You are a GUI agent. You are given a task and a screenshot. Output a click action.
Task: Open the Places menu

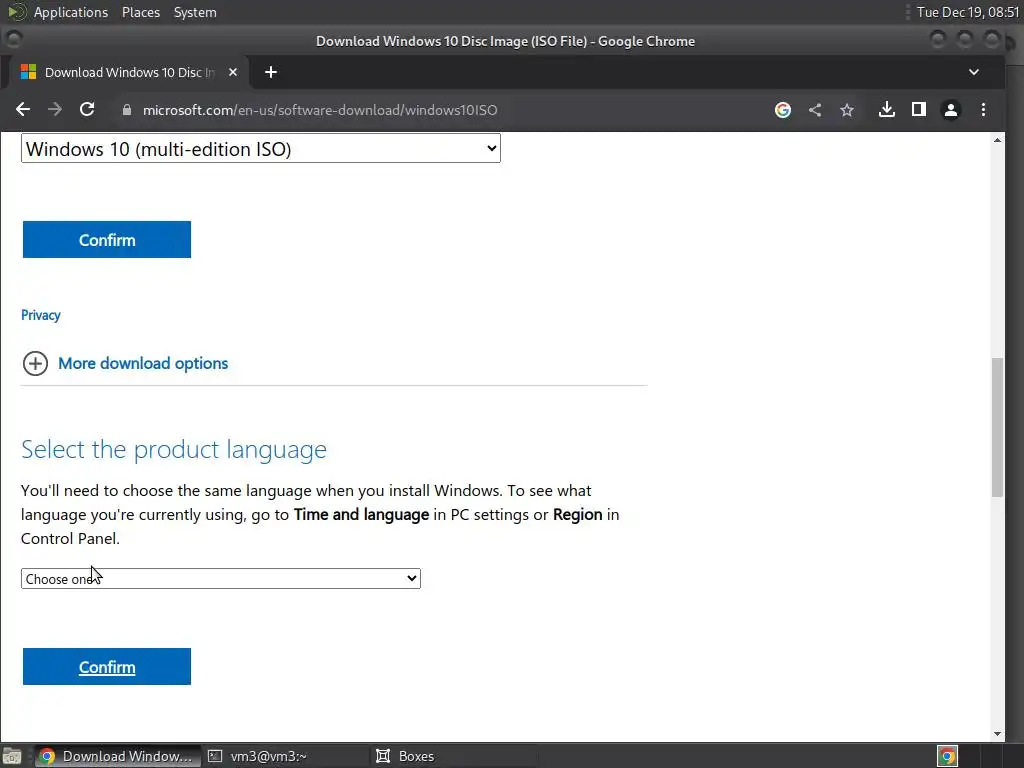[141, 12]
